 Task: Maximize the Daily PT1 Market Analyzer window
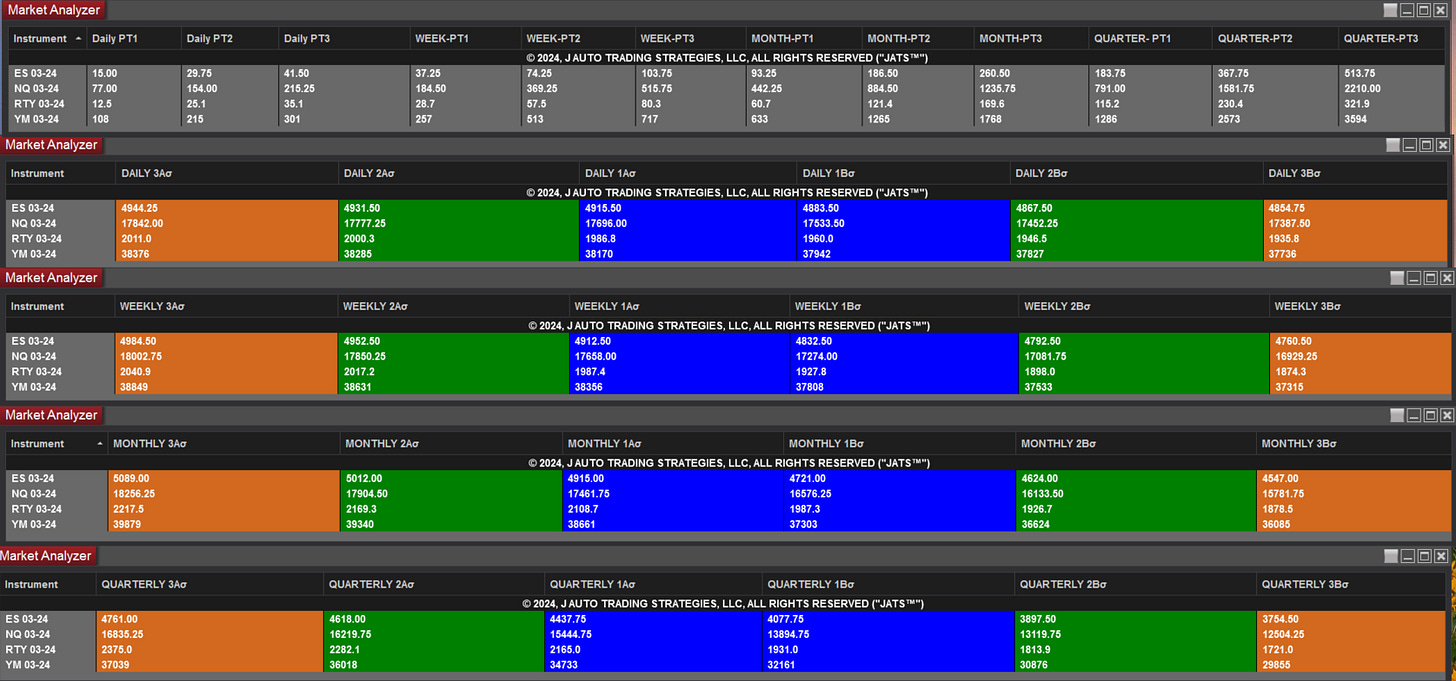[1425, 9]
